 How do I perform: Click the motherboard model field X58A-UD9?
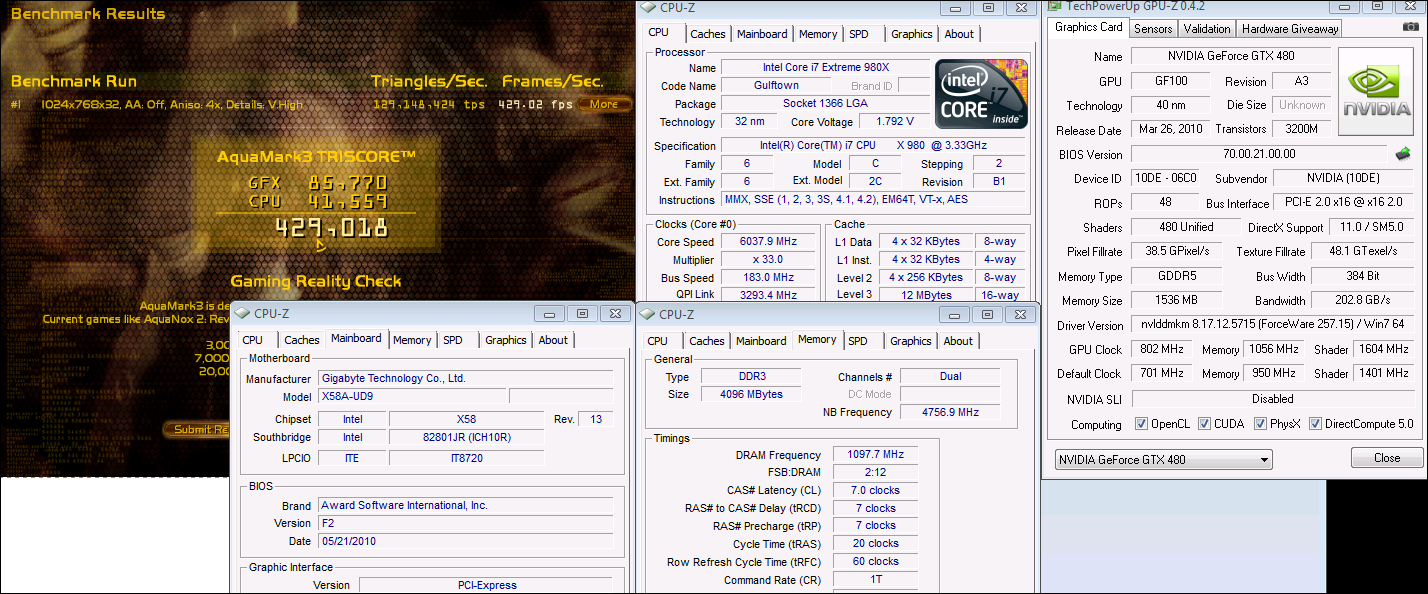pyautogui.click(x=413, y=396)
